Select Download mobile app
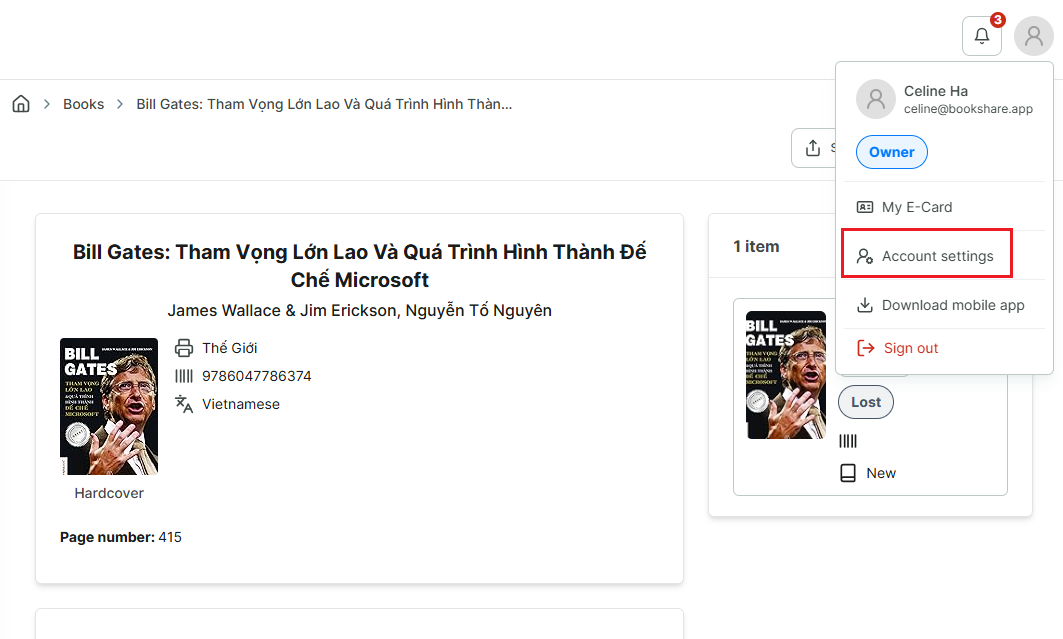 [944, 305]
